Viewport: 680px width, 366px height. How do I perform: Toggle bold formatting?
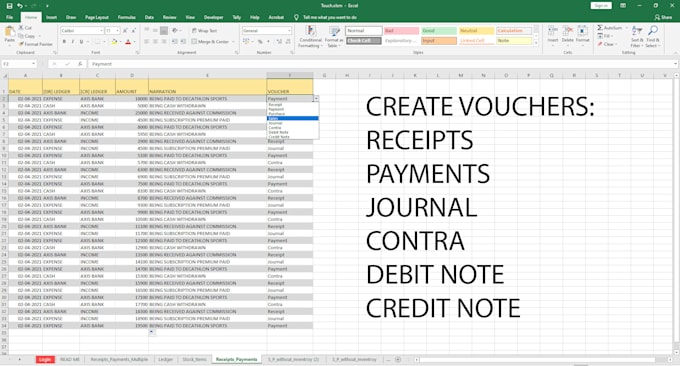pos(64,42)
